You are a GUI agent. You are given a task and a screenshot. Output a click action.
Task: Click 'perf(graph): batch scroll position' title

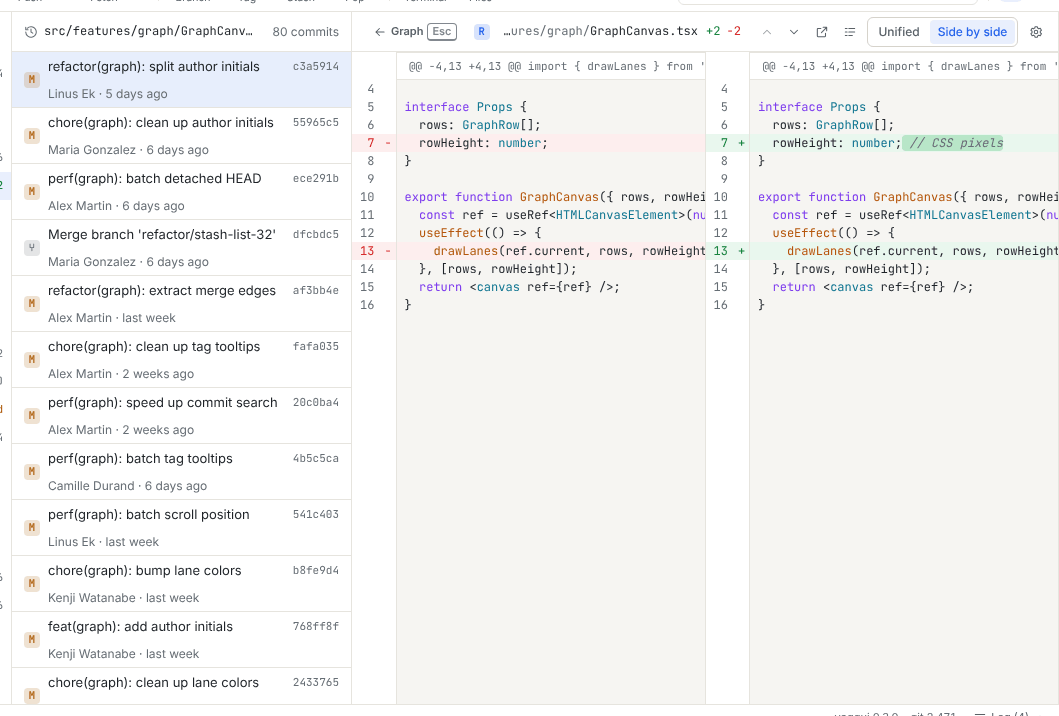pyautogui.click(x=149, y=515)
